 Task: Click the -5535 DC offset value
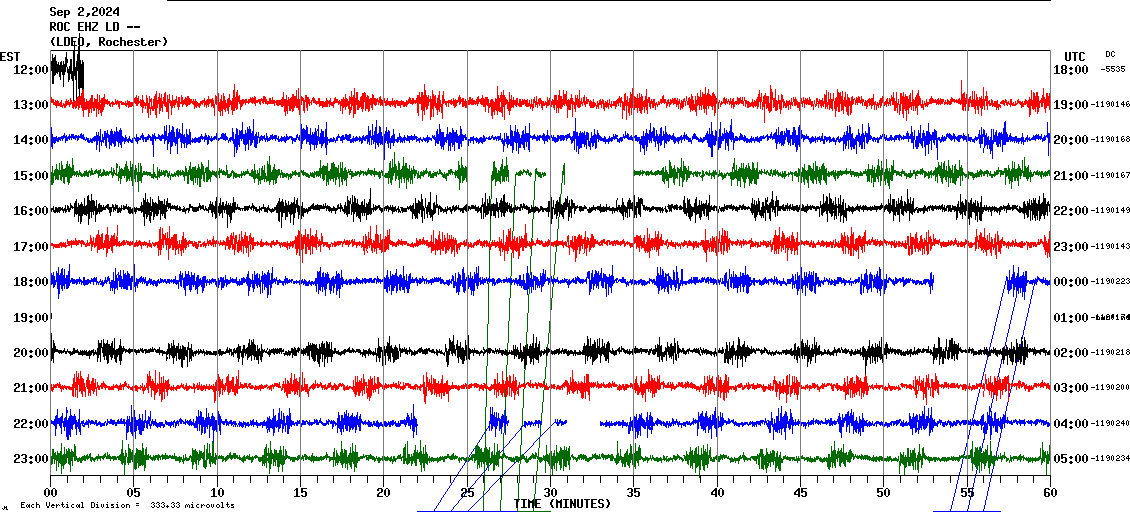click(1112, 70)
